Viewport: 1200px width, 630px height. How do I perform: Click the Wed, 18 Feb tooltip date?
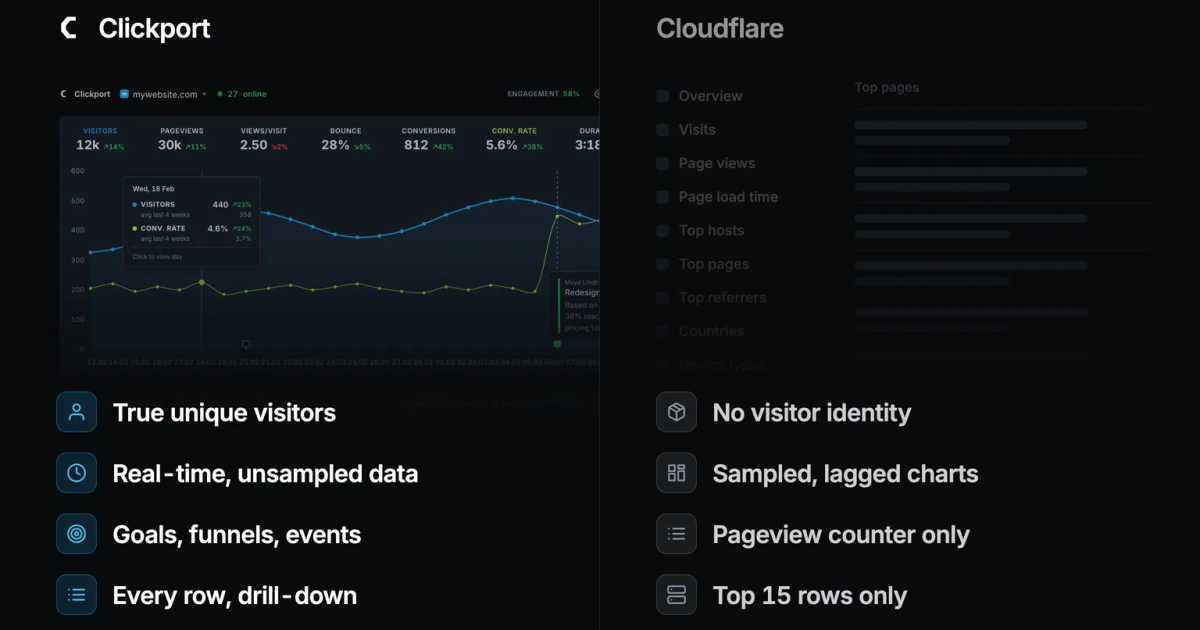153,188
